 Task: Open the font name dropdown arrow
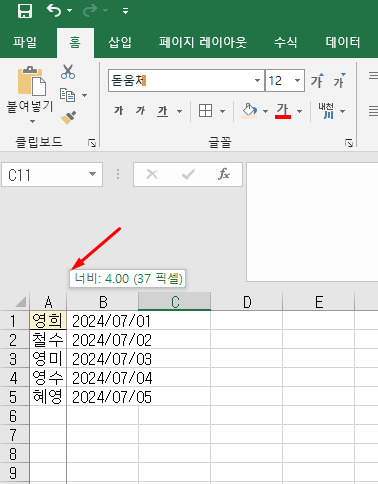[257, 80]
